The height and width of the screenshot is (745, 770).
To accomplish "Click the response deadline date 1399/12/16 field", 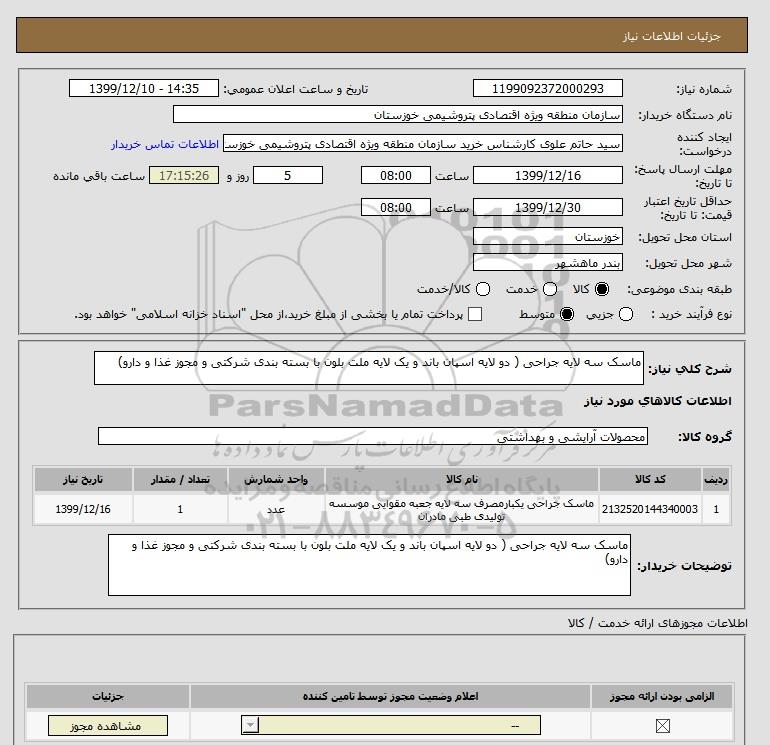I will coord(548,175).
